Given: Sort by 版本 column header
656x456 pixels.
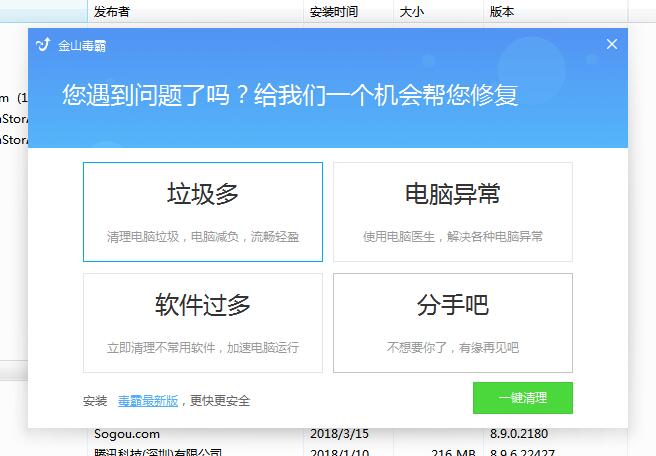Looking at the screenshot, I should coord(555,12).
